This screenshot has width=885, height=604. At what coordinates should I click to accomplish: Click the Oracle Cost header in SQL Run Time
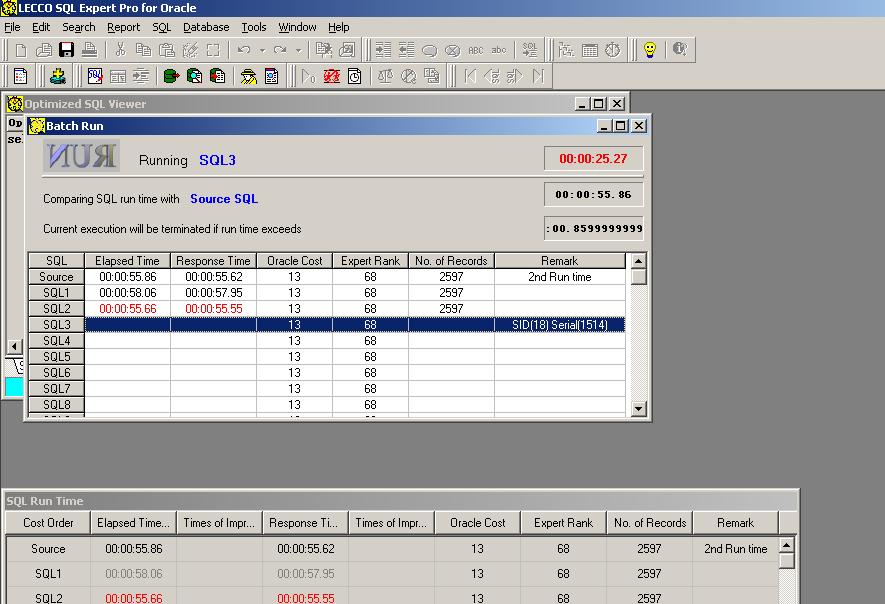tap(477, 523)
